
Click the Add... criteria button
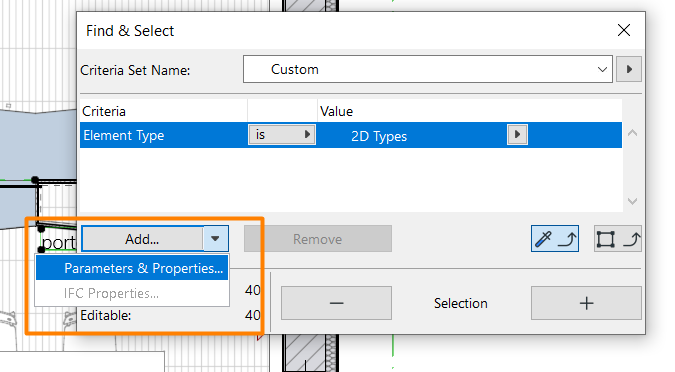point(142,239)
